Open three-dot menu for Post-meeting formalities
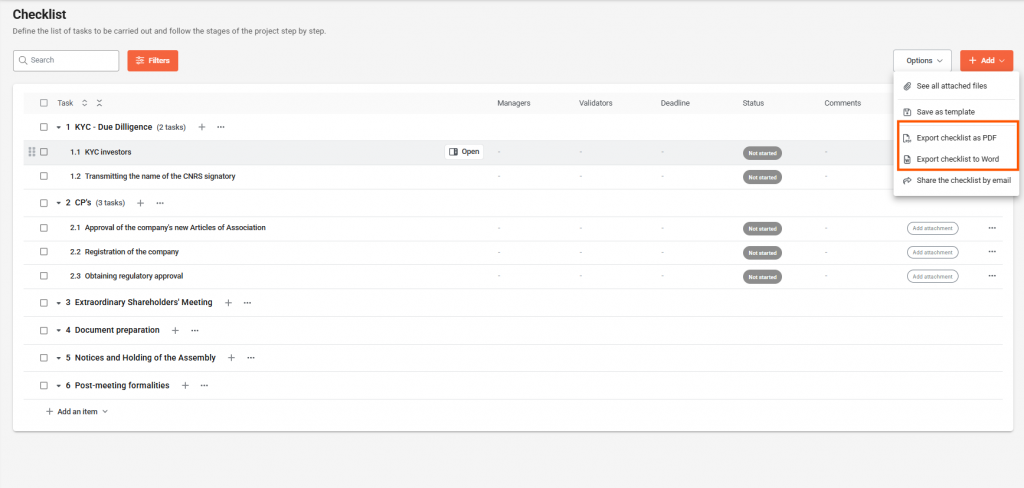Screen dimensions: 1024x488 click(x=204, y=385)
